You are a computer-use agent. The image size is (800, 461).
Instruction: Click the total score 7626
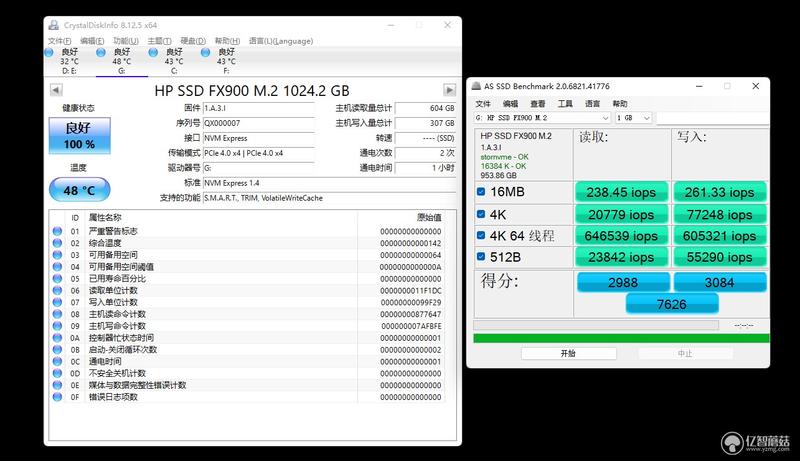[x=672, y=304]
